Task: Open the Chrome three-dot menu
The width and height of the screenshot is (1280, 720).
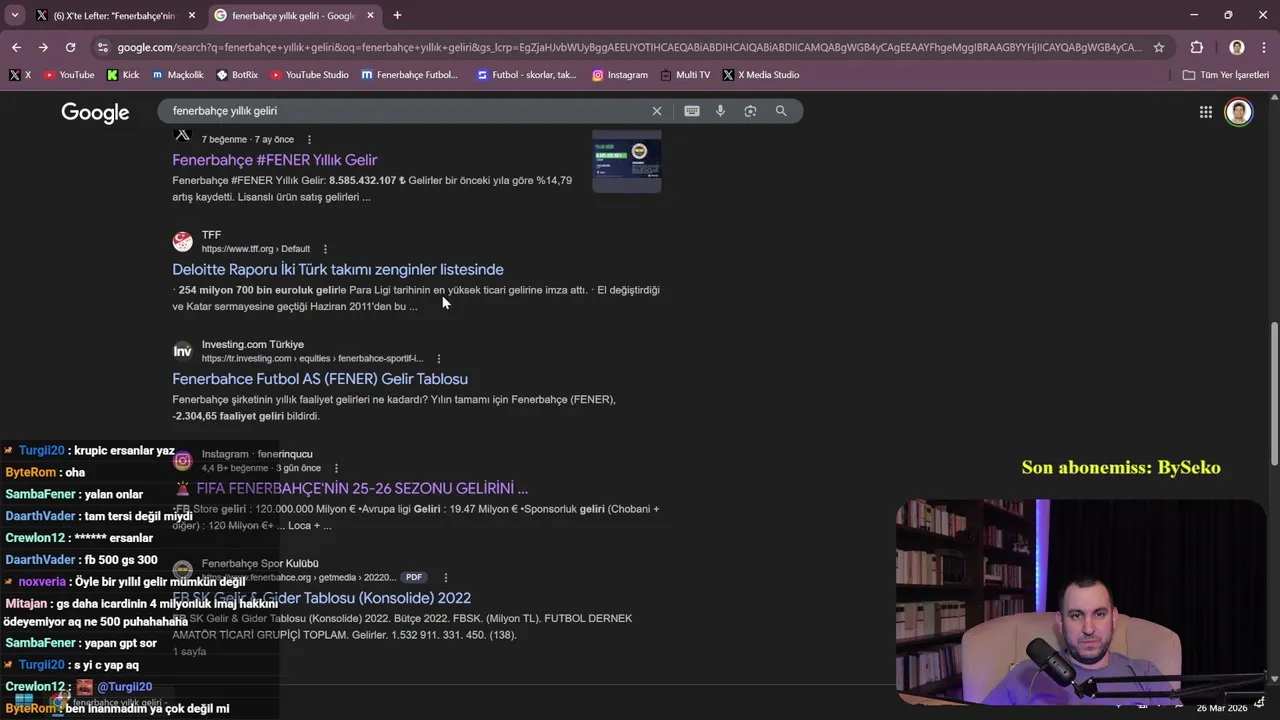Action: coord(1264,47)
